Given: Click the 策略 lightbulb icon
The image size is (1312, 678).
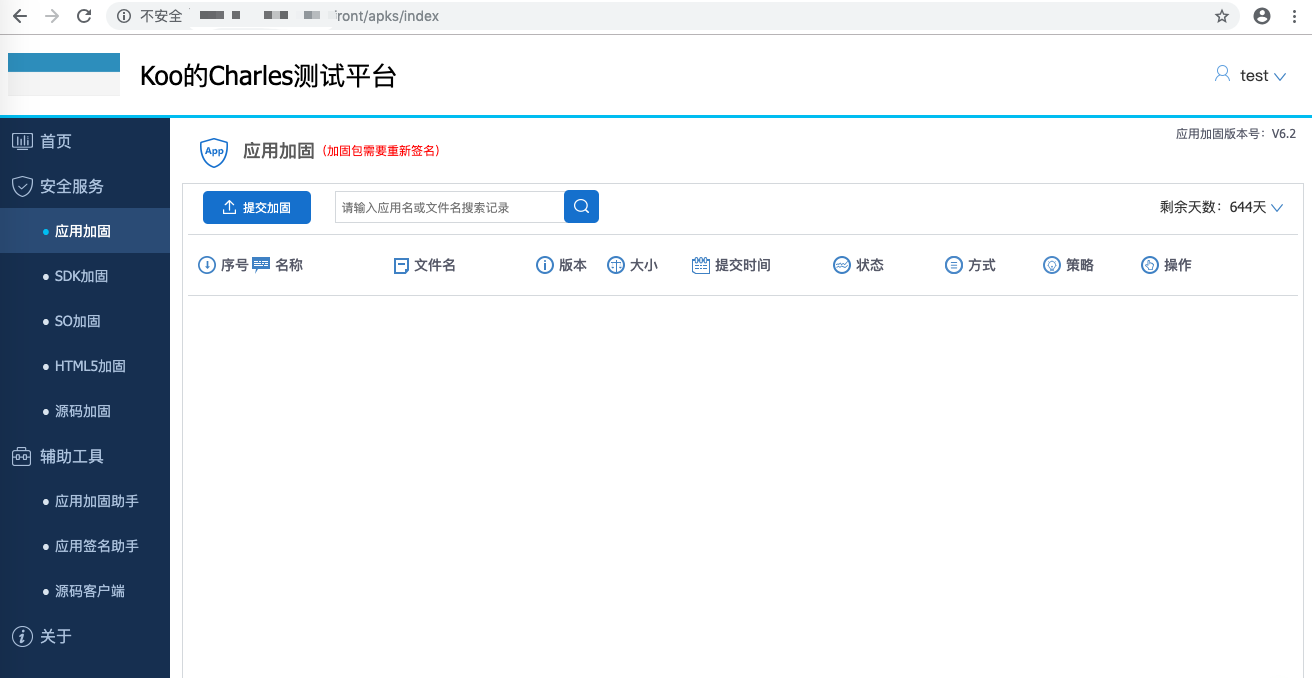Looking at the screenshot, I should [x=1052, y=265].
